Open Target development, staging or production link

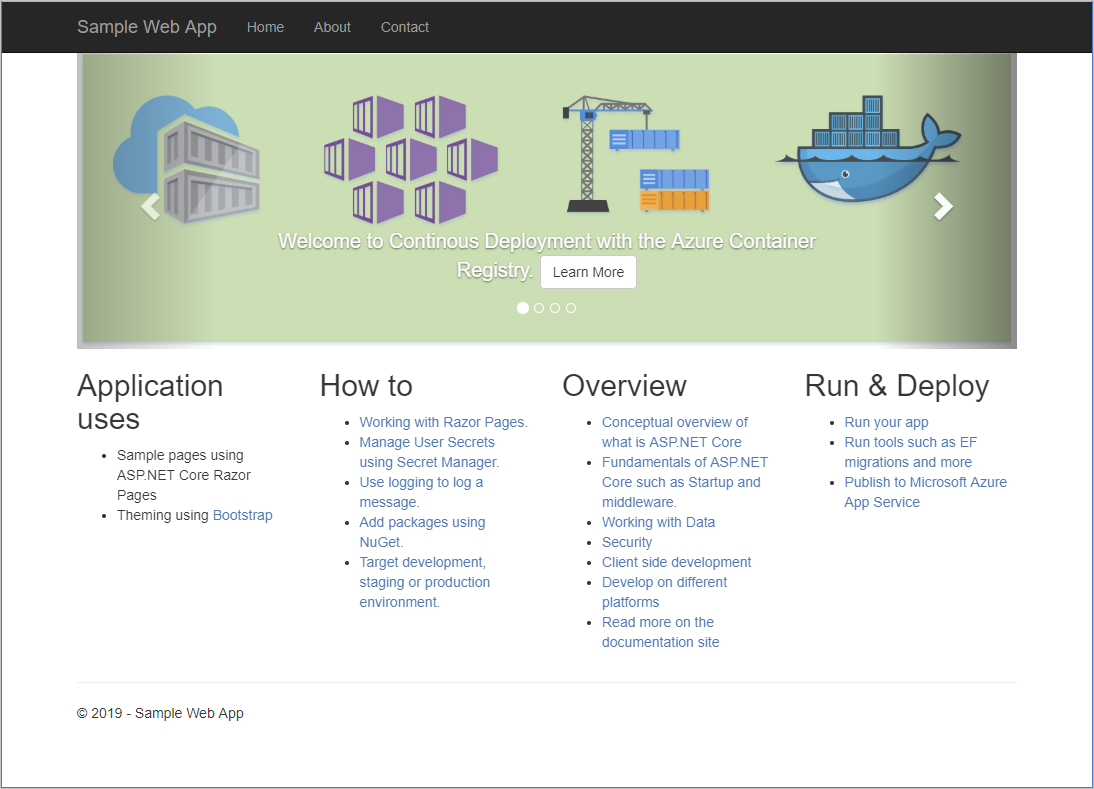point(425,582)
